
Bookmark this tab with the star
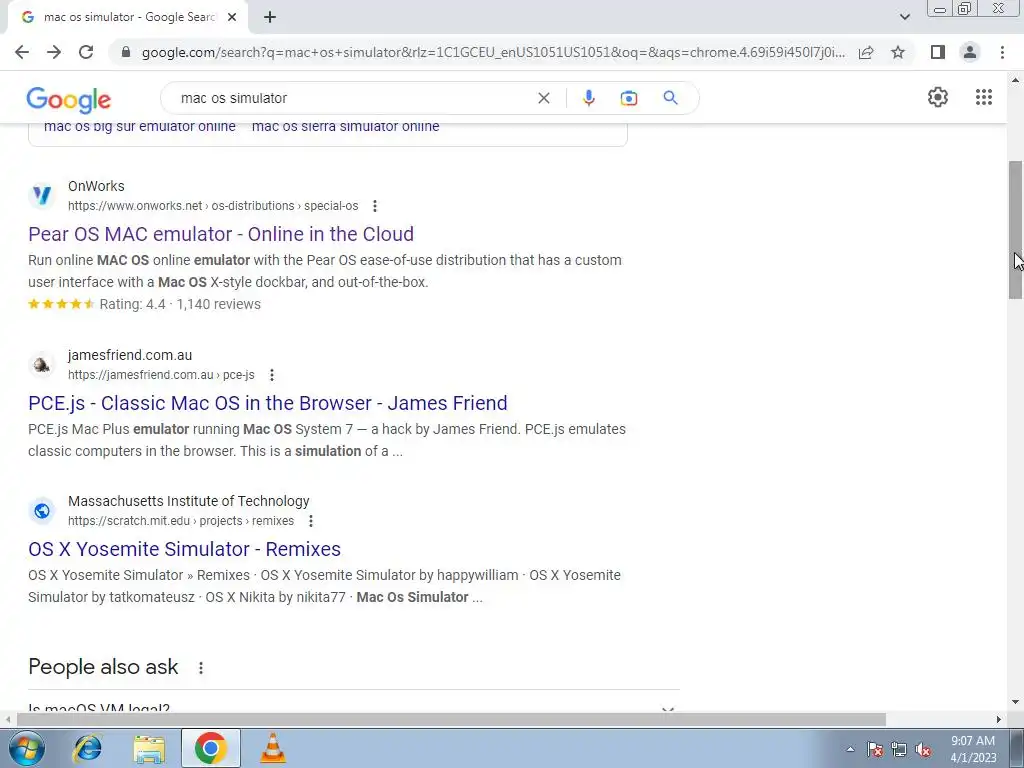coord(898,52)
